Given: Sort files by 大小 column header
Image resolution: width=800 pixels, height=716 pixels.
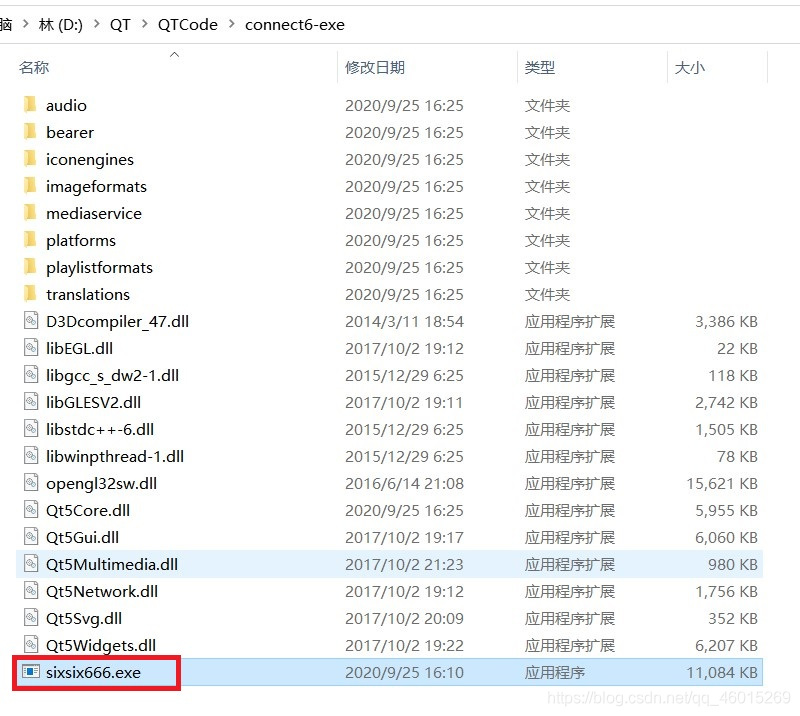Looking at the screenshot, I should 690,67.
